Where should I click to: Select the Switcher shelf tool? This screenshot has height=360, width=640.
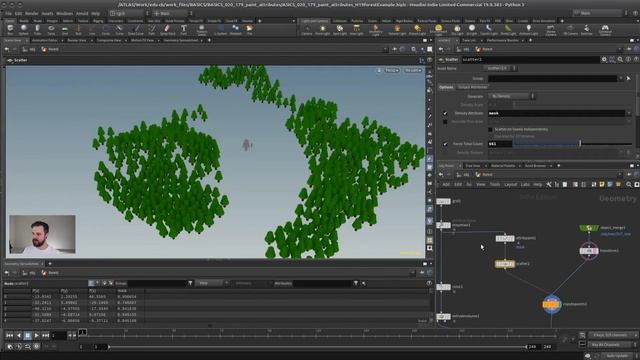coord(587,29)
